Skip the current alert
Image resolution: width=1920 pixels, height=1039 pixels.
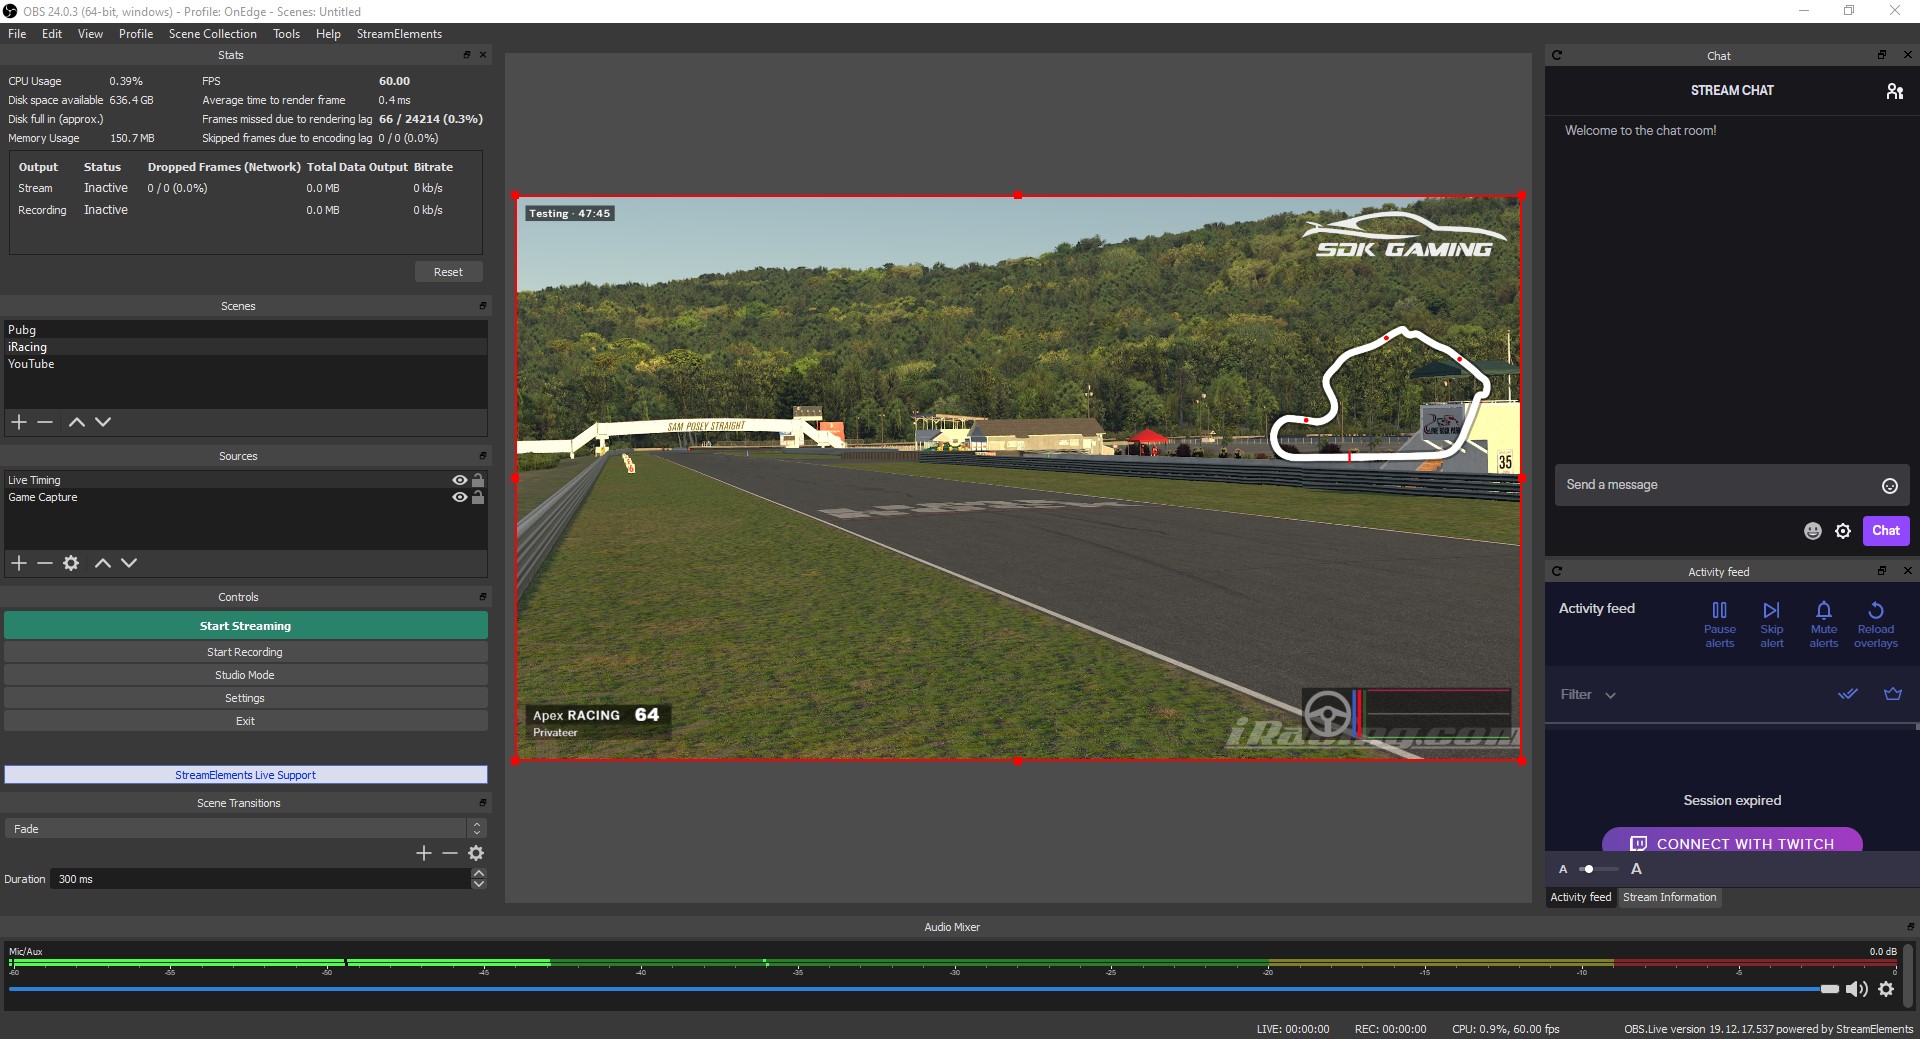coord(1772,625)
